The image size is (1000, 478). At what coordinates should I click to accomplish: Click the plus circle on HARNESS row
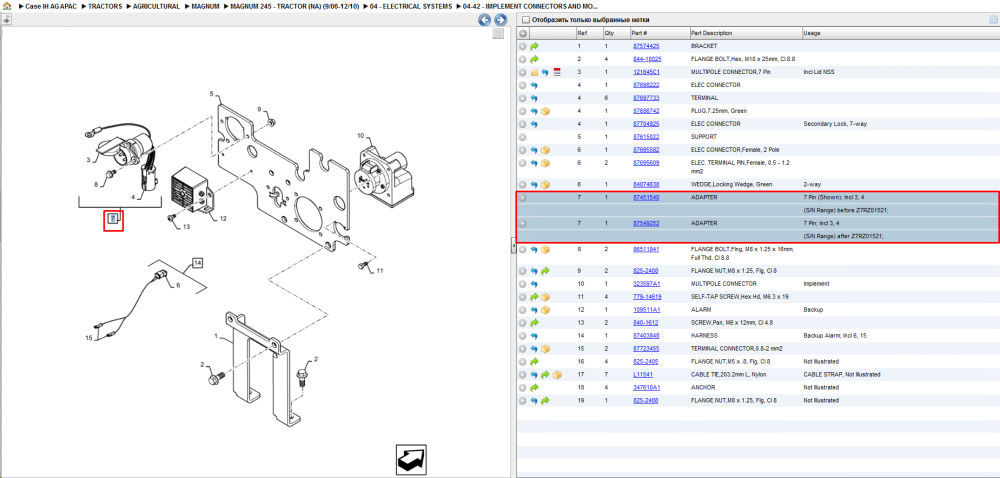(x=522, y=336)
